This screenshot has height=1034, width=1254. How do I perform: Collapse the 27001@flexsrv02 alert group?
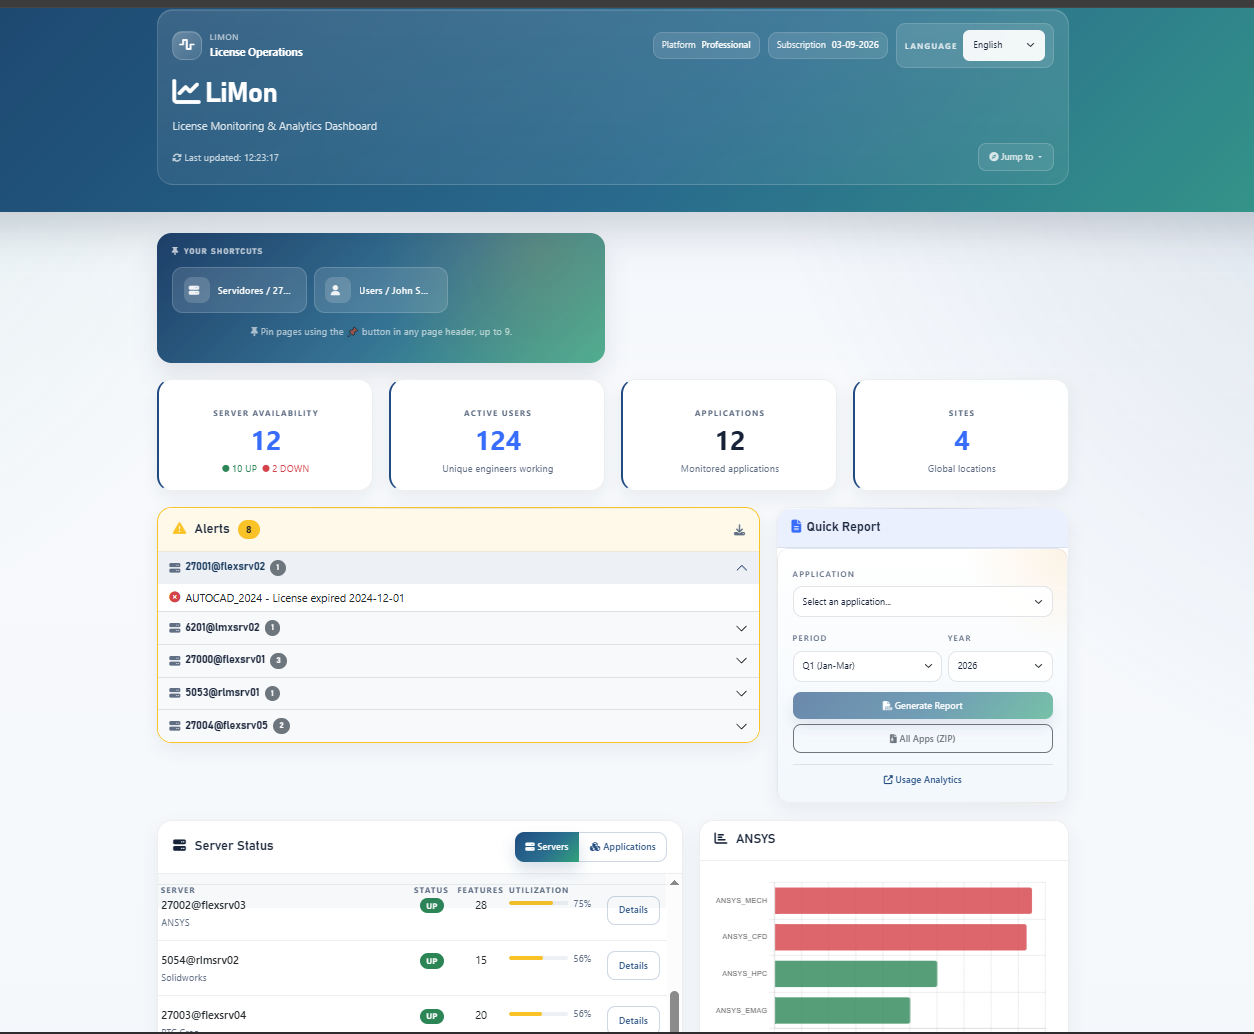tap(741, 567)
